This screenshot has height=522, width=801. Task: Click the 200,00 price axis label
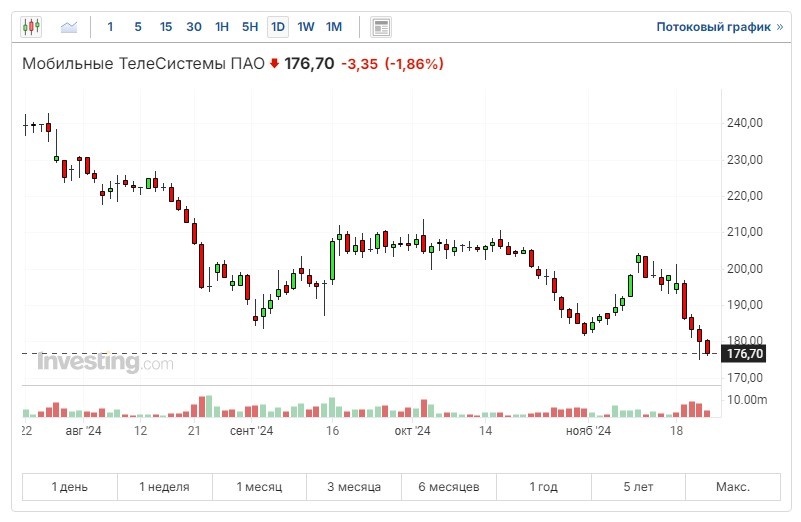pyautogui.click(x=744, y=269)
